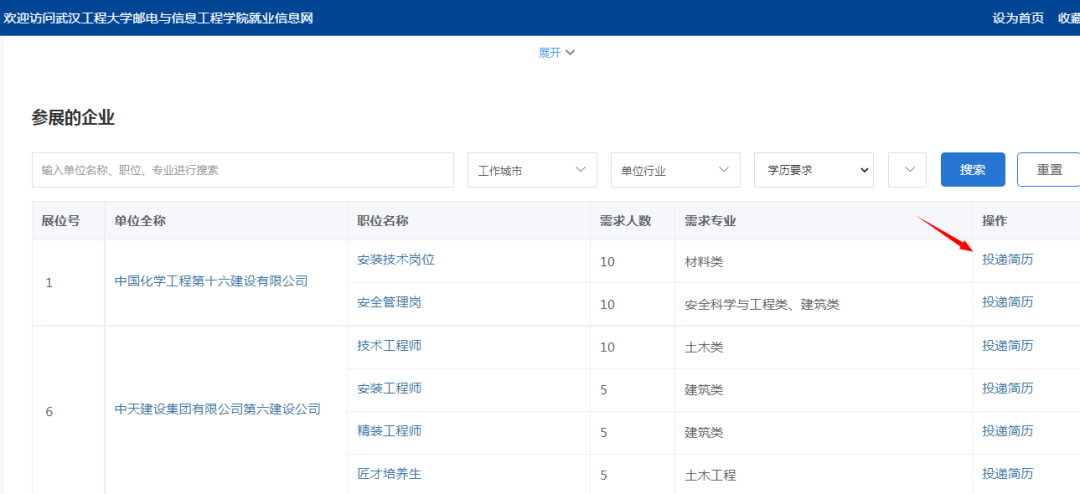Click 投递简历 for 安全管理岗

1007,302
